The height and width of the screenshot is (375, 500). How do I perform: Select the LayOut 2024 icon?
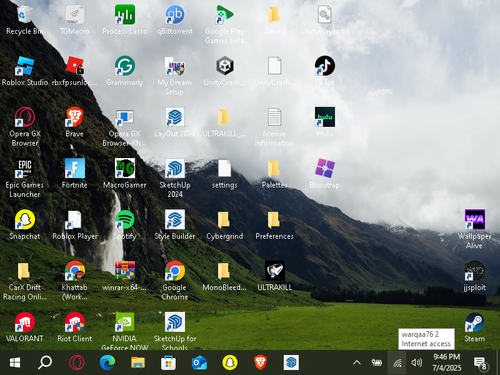[175, 117]
